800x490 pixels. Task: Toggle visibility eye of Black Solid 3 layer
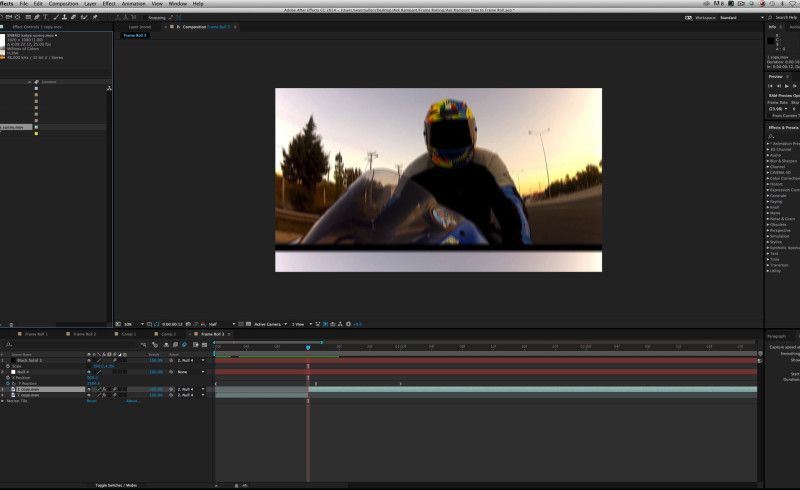[x=89, y=360]
